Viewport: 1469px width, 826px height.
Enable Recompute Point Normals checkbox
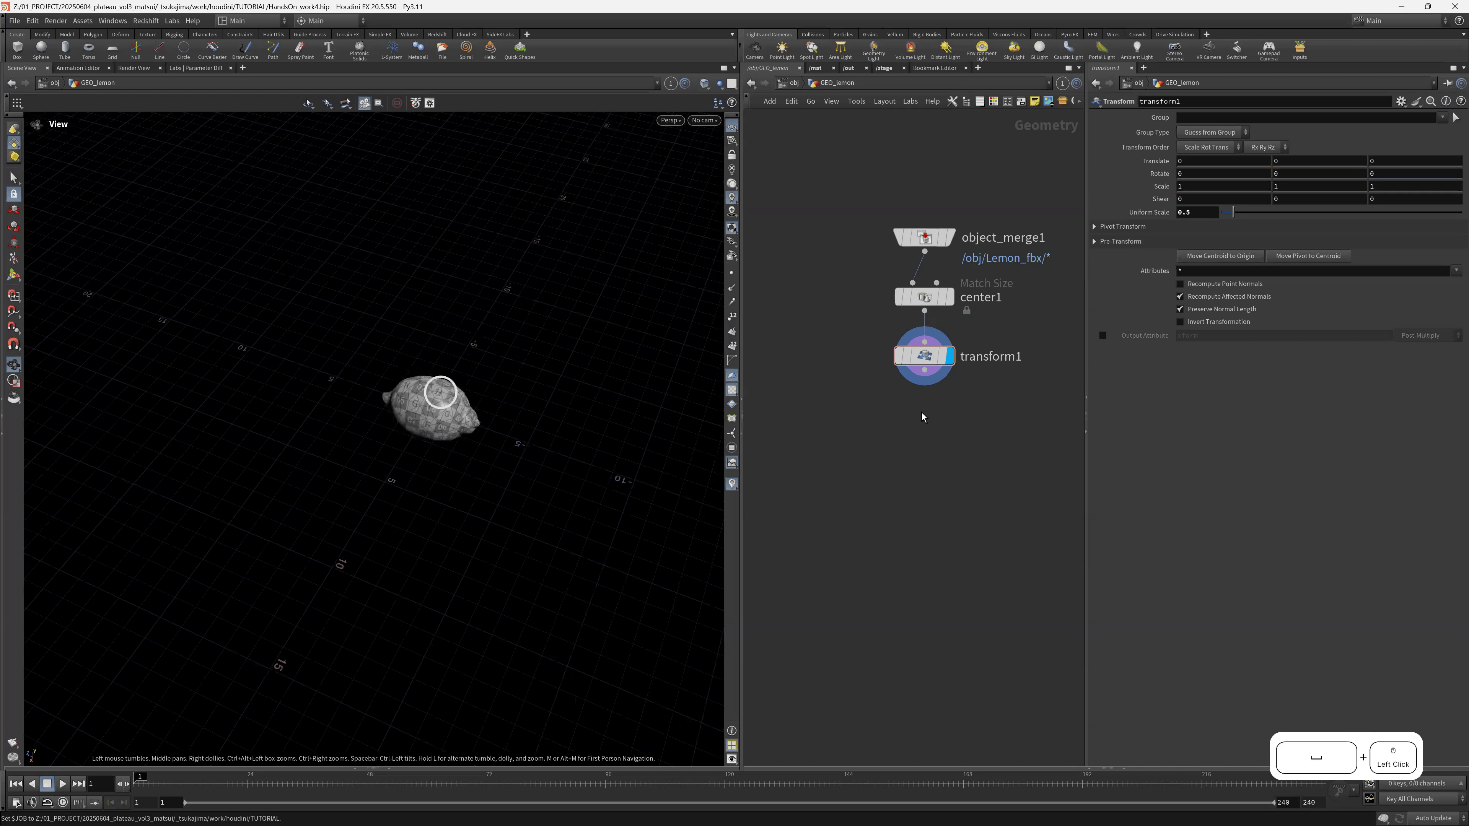pyautogui.click(x=1180, y=284)
